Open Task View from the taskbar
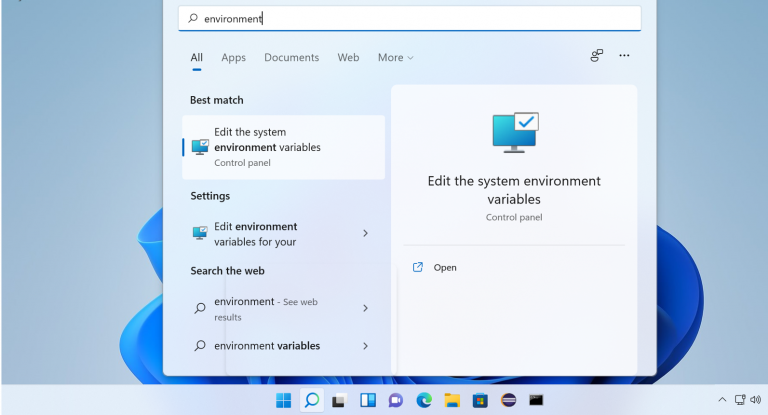 [x=339, y=401]
